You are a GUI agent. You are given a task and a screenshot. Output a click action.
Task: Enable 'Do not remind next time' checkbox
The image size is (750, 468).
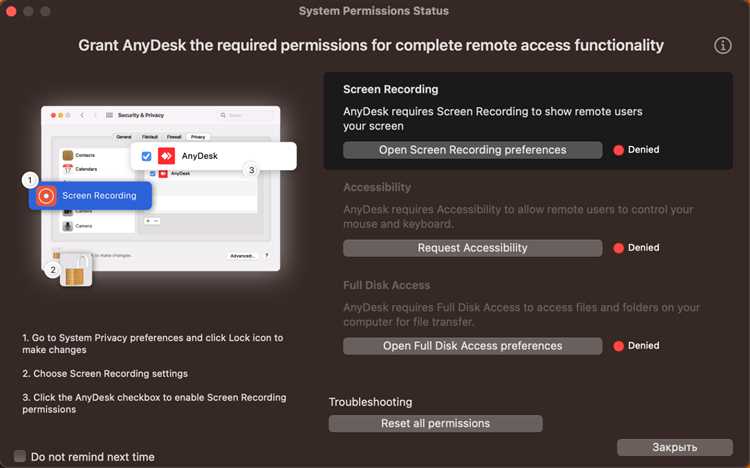coord(20,456)
